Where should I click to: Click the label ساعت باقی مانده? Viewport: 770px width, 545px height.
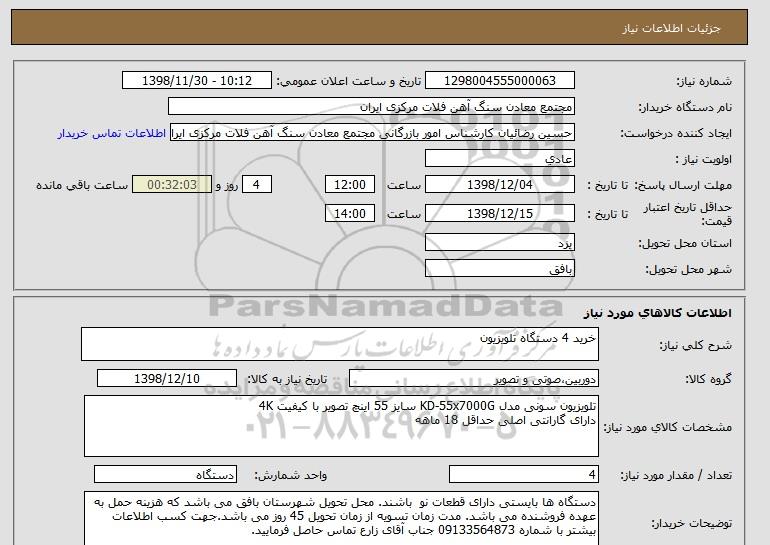click(x=82, y=185)
